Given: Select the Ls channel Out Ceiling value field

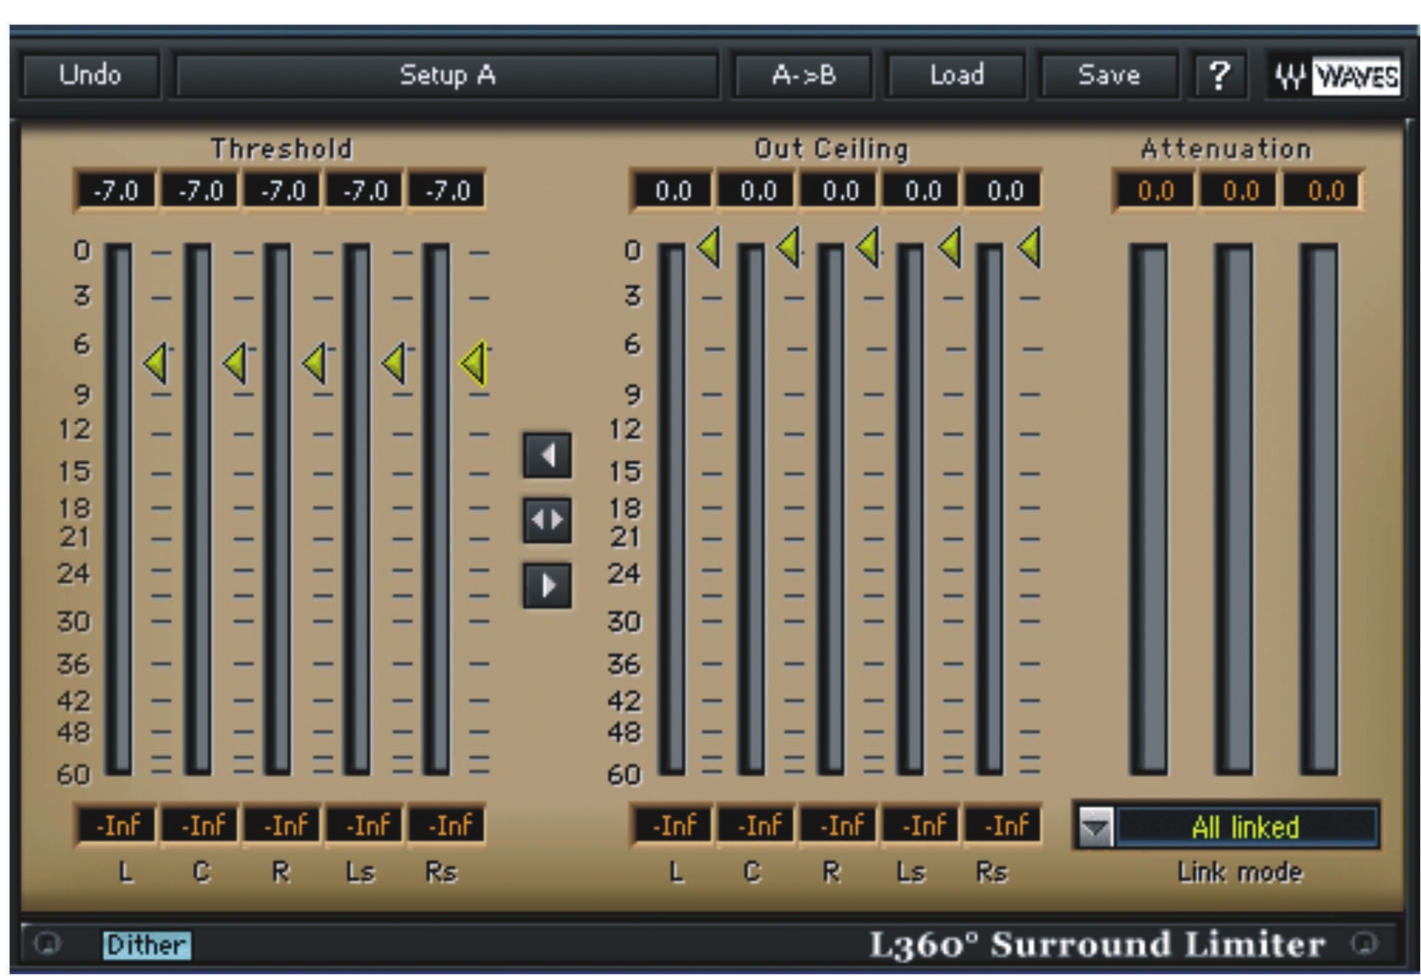Looking at the screenshot, I should [922, 191].
